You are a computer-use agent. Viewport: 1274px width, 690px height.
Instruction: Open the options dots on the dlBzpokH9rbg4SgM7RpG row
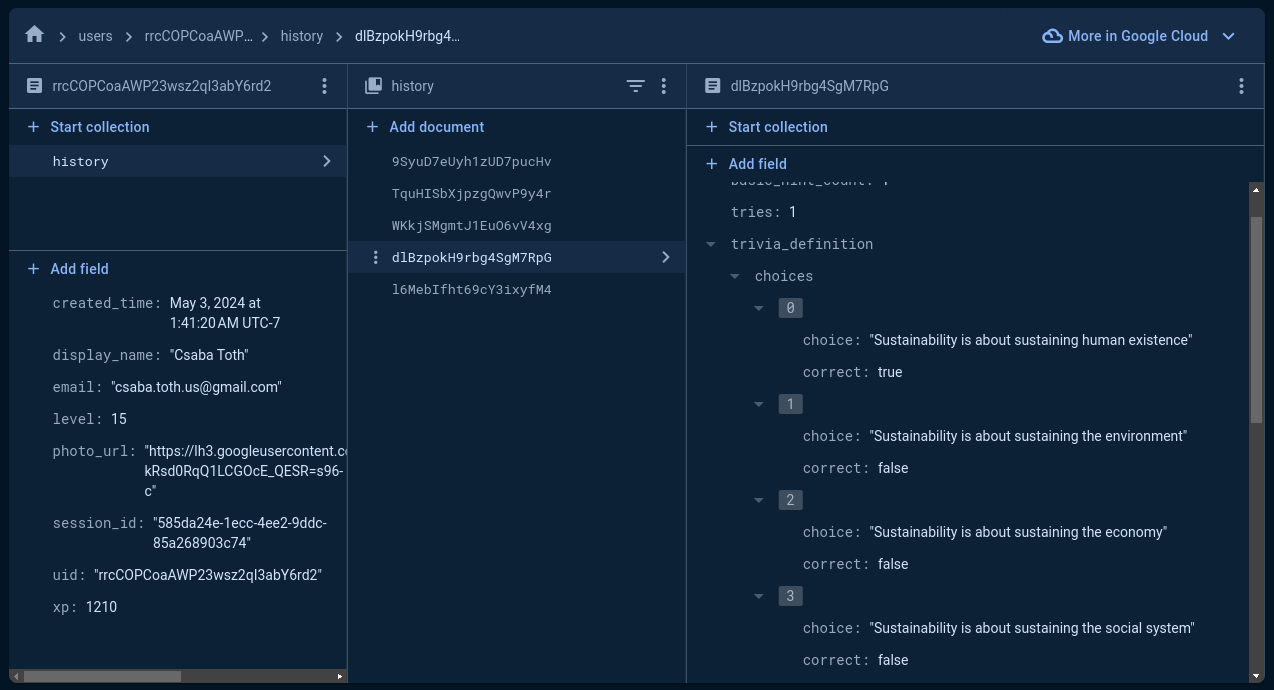375,257
